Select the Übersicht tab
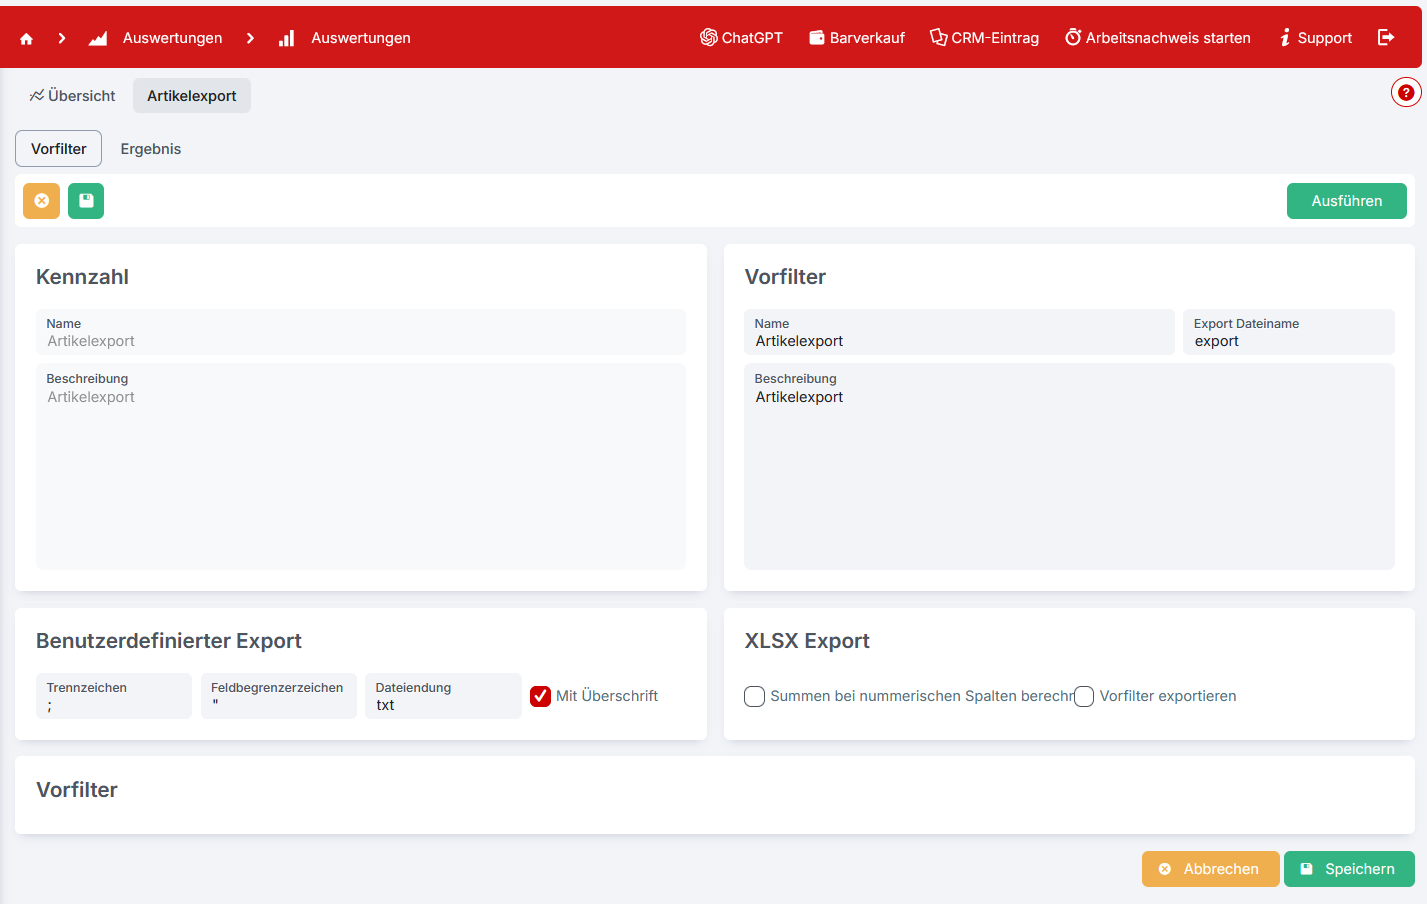This screenshot has width=1427, height=904. (72, 96)
